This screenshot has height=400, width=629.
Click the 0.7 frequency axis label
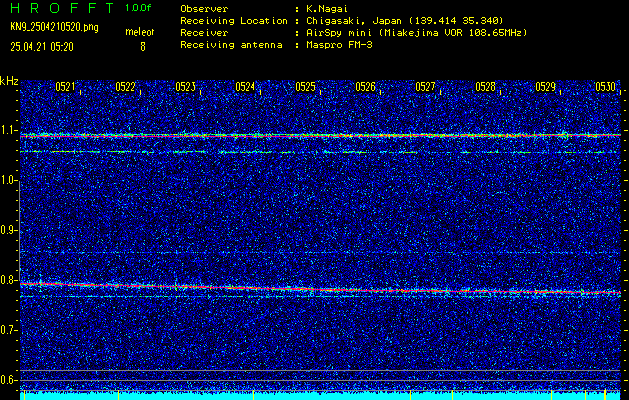click(x=9, y=330)
